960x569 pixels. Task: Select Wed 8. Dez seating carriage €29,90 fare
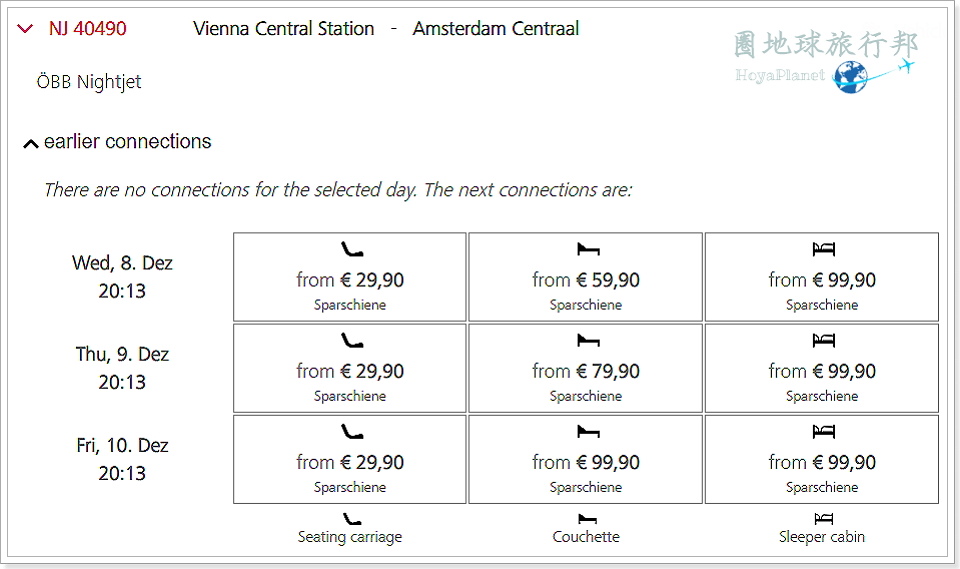350,277
